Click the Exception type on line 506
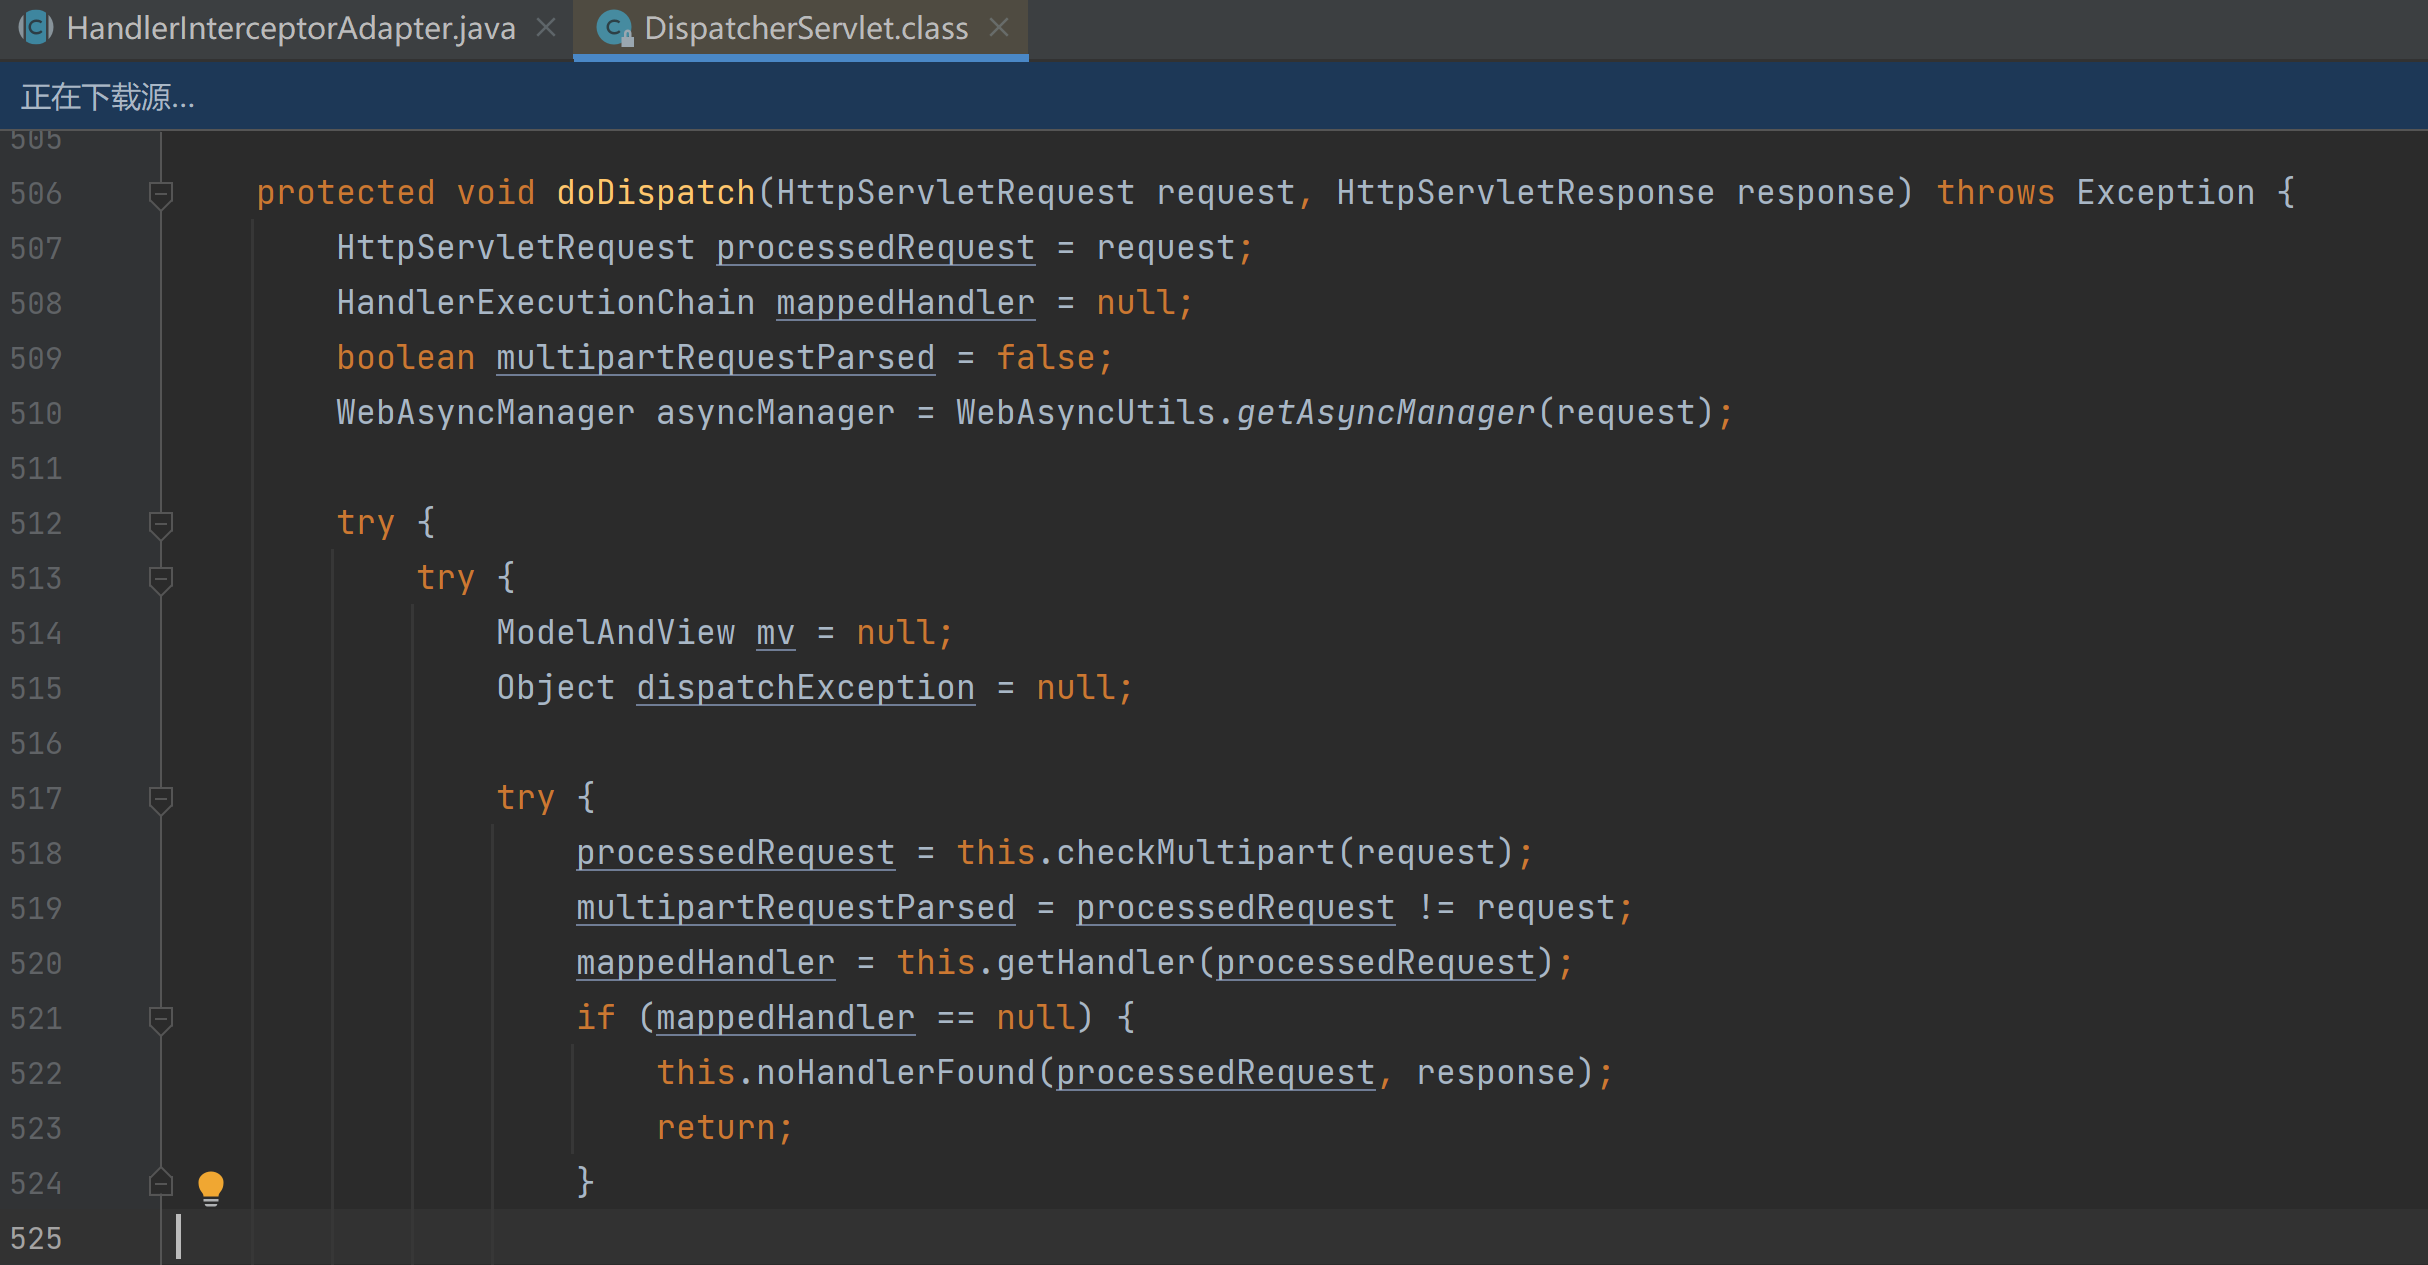The image size is (2428, 1265). (x=2165, y=192)
